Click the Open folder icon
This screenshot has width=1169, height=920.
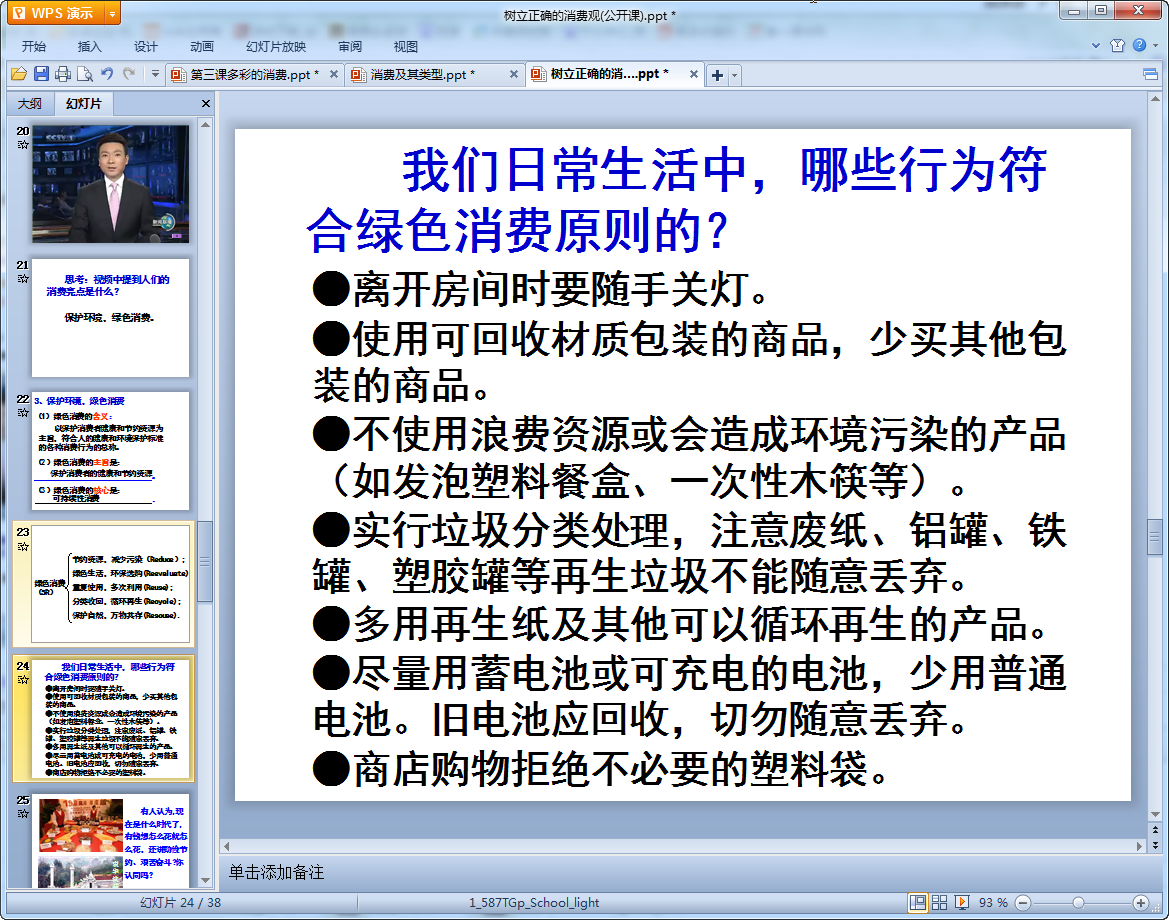click(18, 74)
